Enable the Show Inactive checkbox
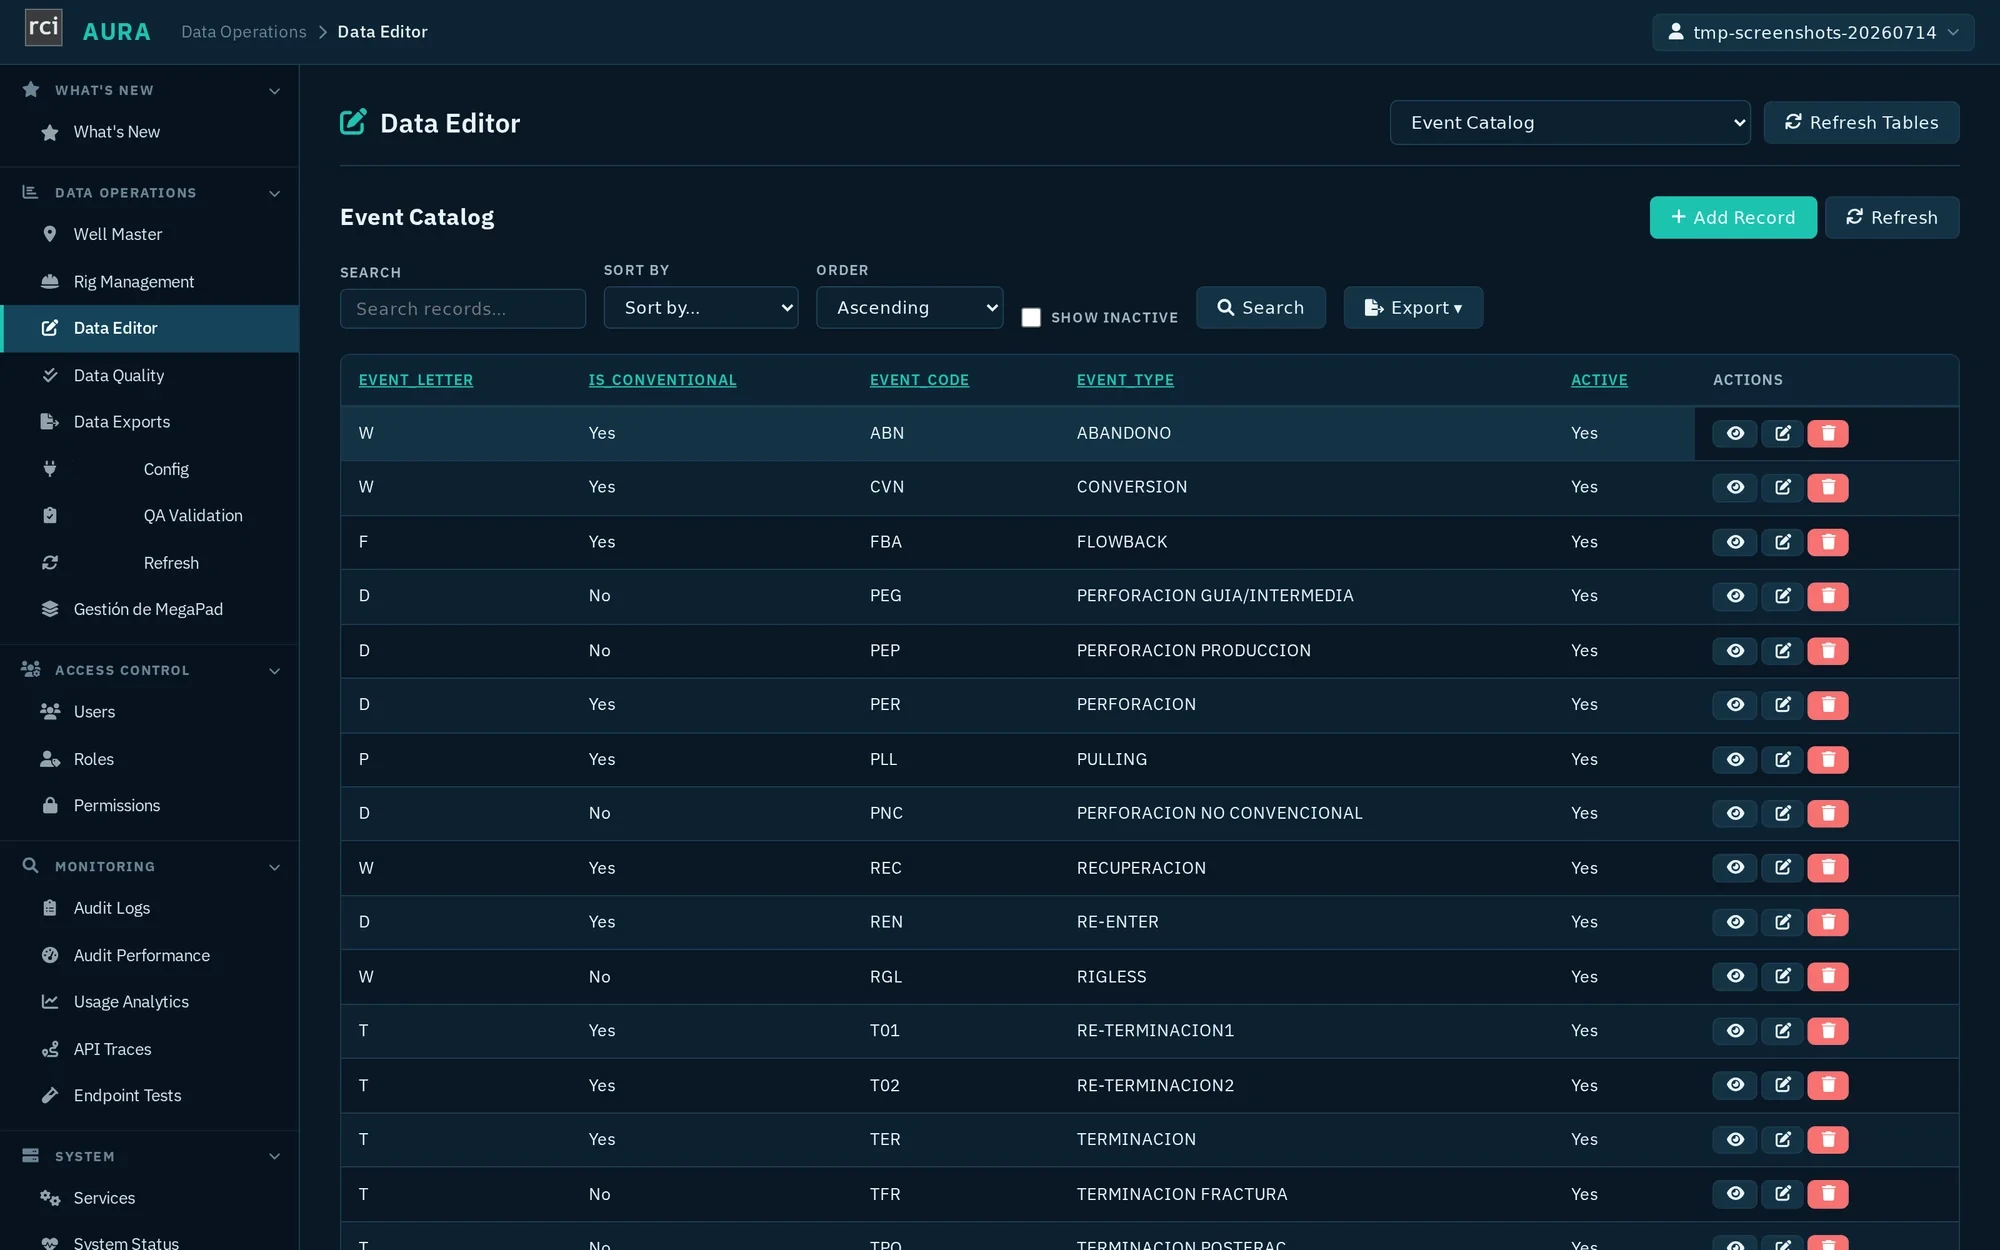2000x1250 pixels. pos(1031,317)
